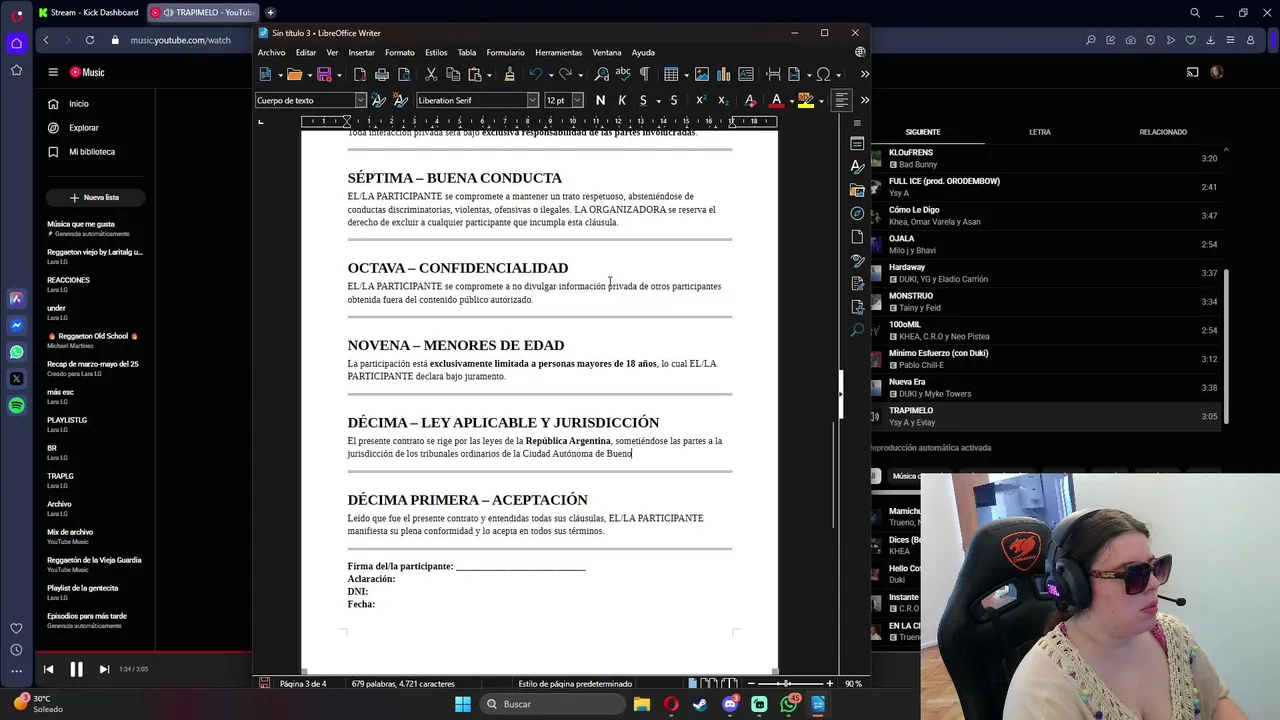Expand the highlight color dropdown arrow
The width and height of the screenshot is (1280, 720).
pyautogui.click(x=820, y=100)
